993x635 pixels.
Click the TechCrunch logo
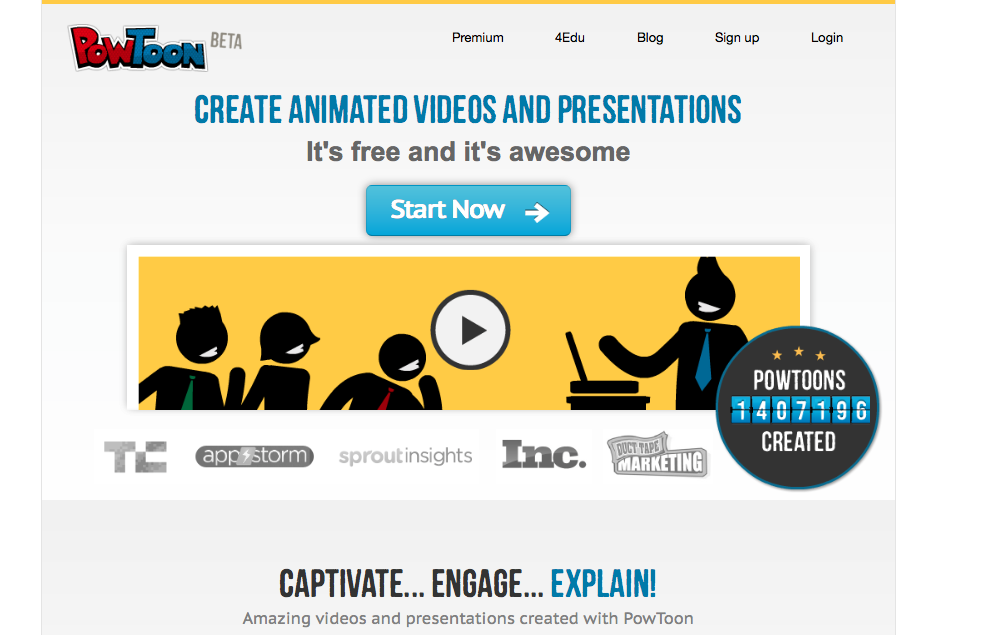click(x=136, y=456)
